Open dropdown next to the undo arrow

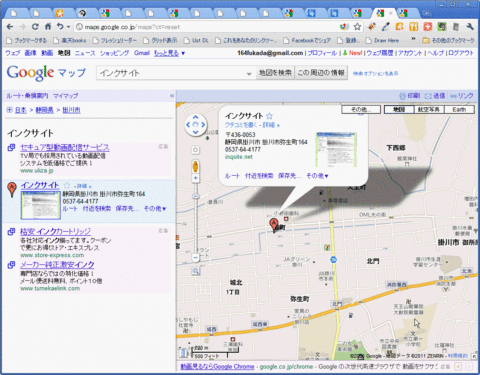(68, 27)
